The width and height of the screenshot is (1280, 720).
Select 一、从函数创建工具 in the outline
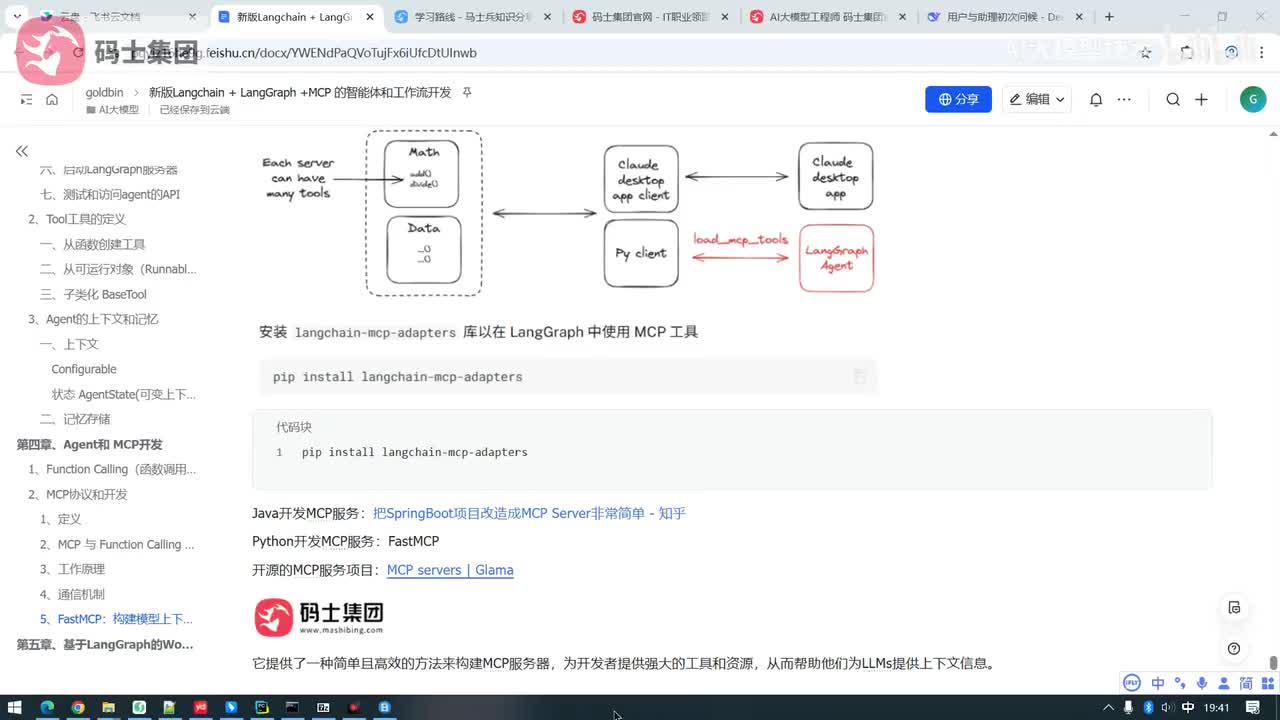tap(93, 244)
